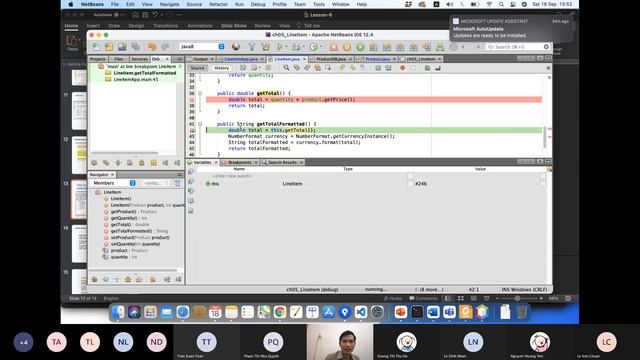Select LineItem.getTotalFormatted stack frame
The width and height of the screenshot is (640, 360).
pos(144,73)
